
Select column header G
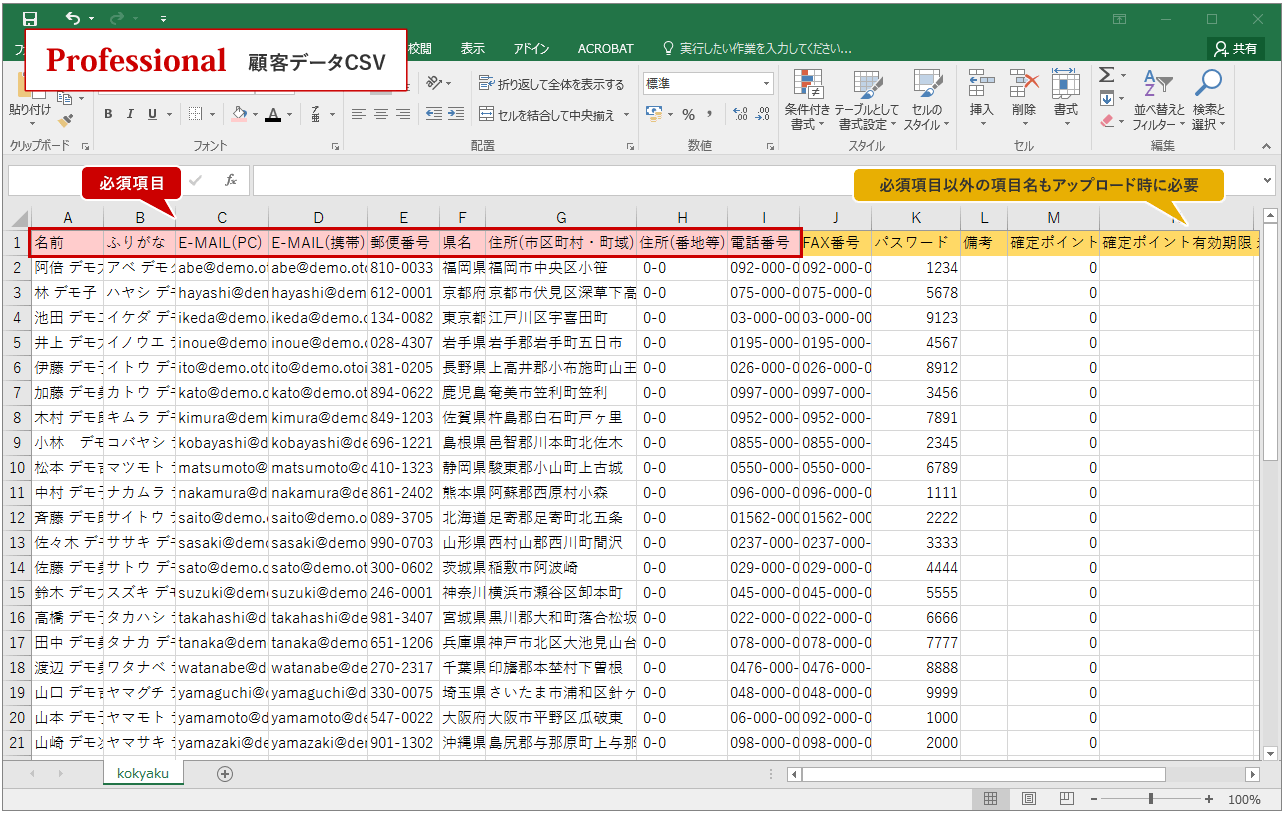tap(561, 217)
